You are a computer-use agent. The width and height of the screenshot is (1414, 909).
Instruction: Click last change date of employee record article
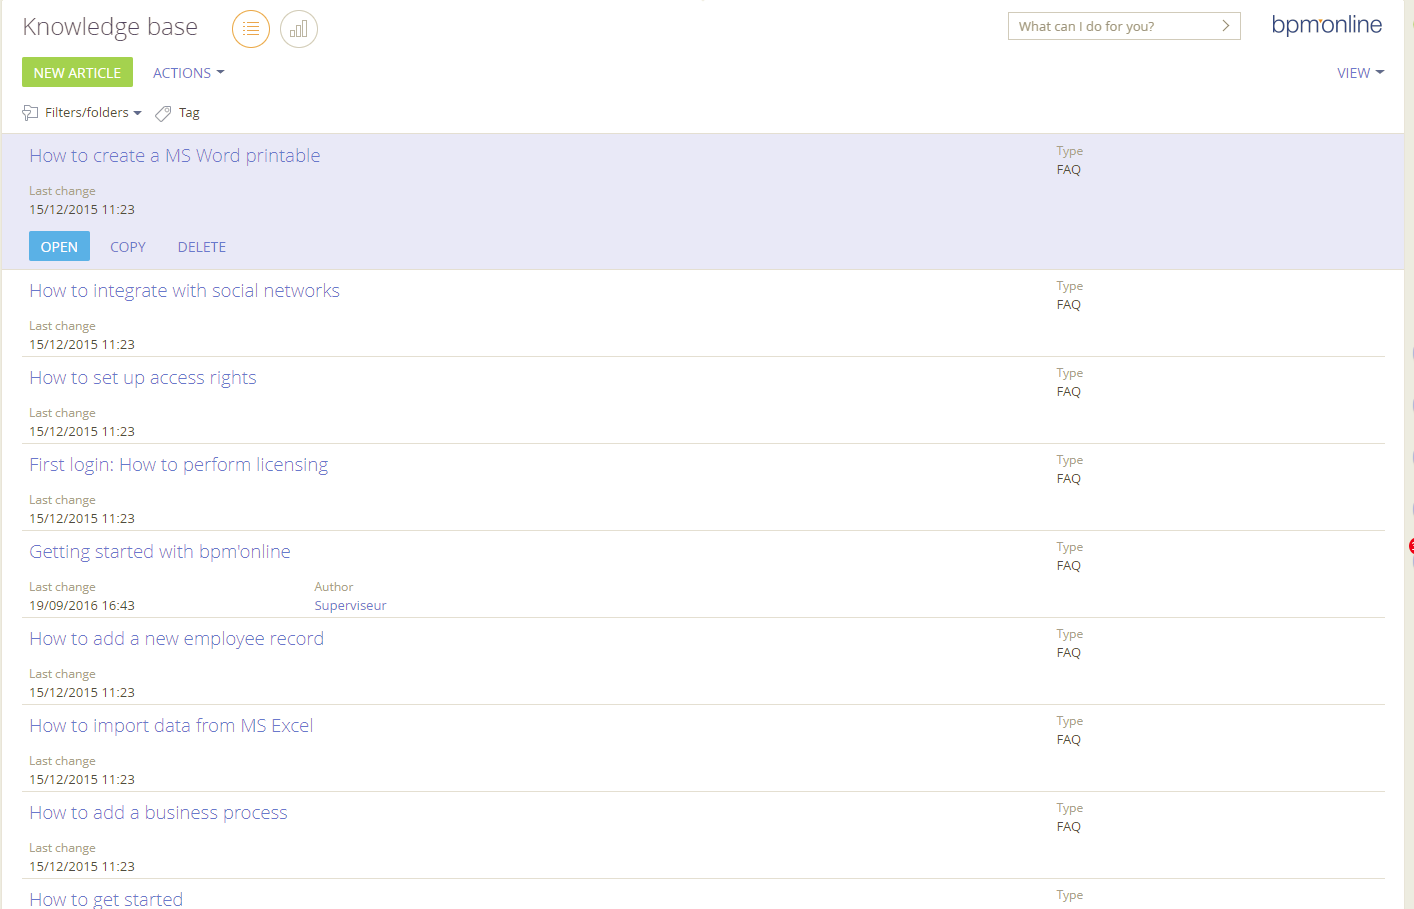click(x=82, y=693)
